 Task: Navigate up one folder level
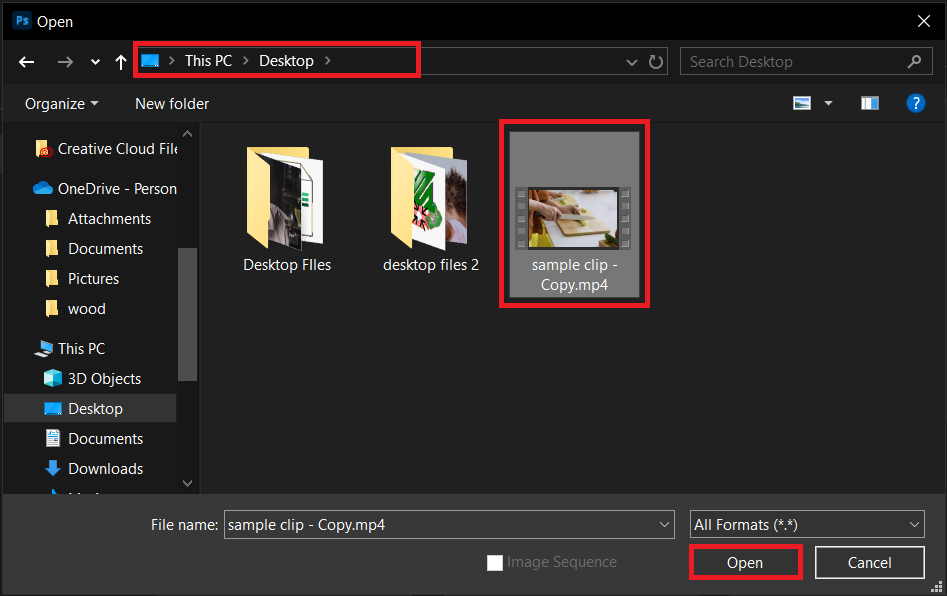tap(120, 61)
